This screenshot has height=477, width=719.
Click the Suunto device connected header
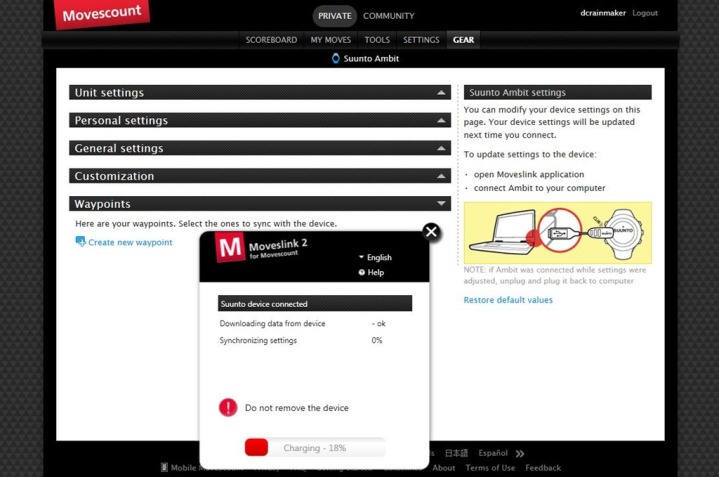[315, 303]
